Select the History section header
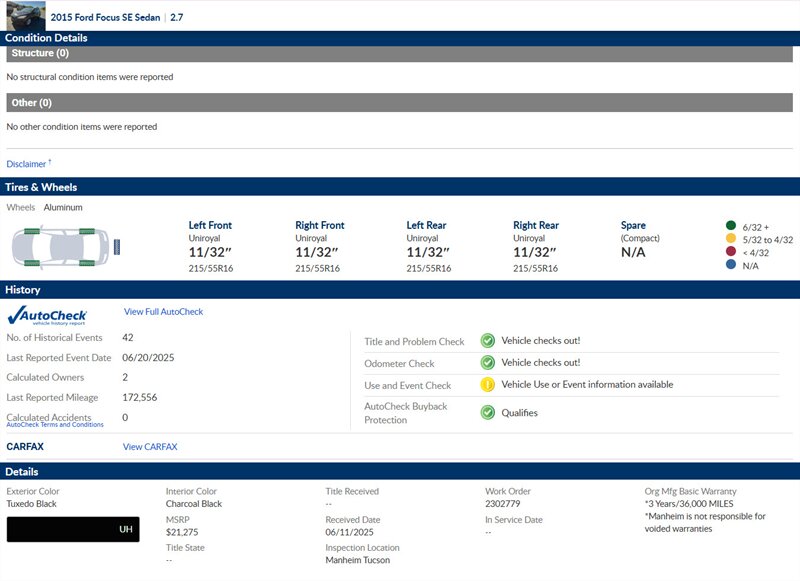 (x=400, y=289)
